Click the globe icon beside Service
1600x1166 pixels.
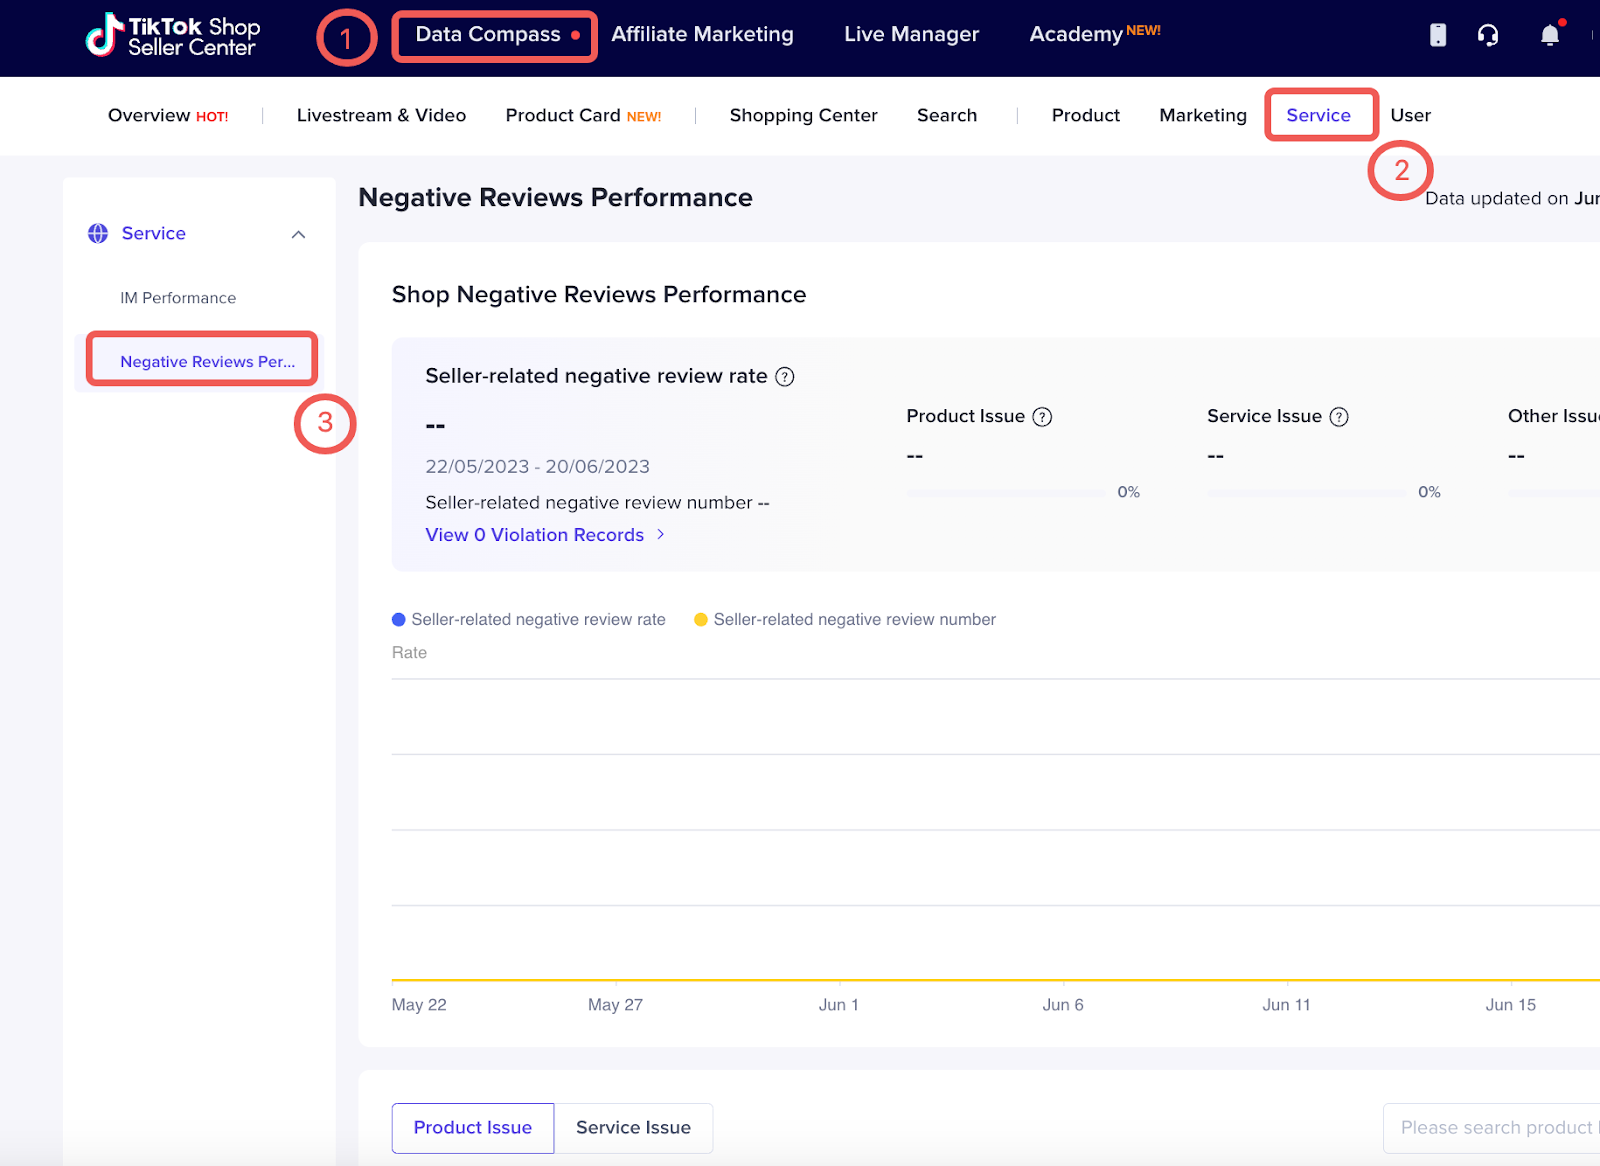click(98, 233)
